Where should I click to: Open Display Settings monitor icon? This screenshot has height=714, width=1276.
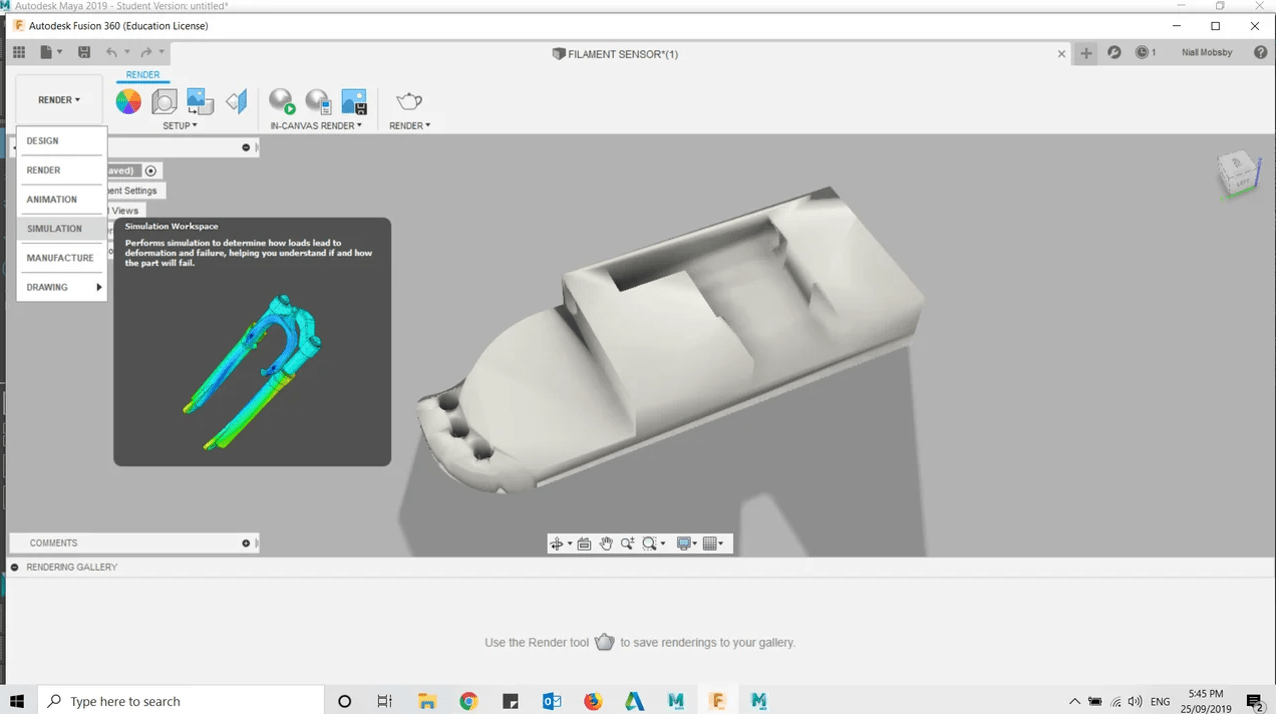click(684, 544)
